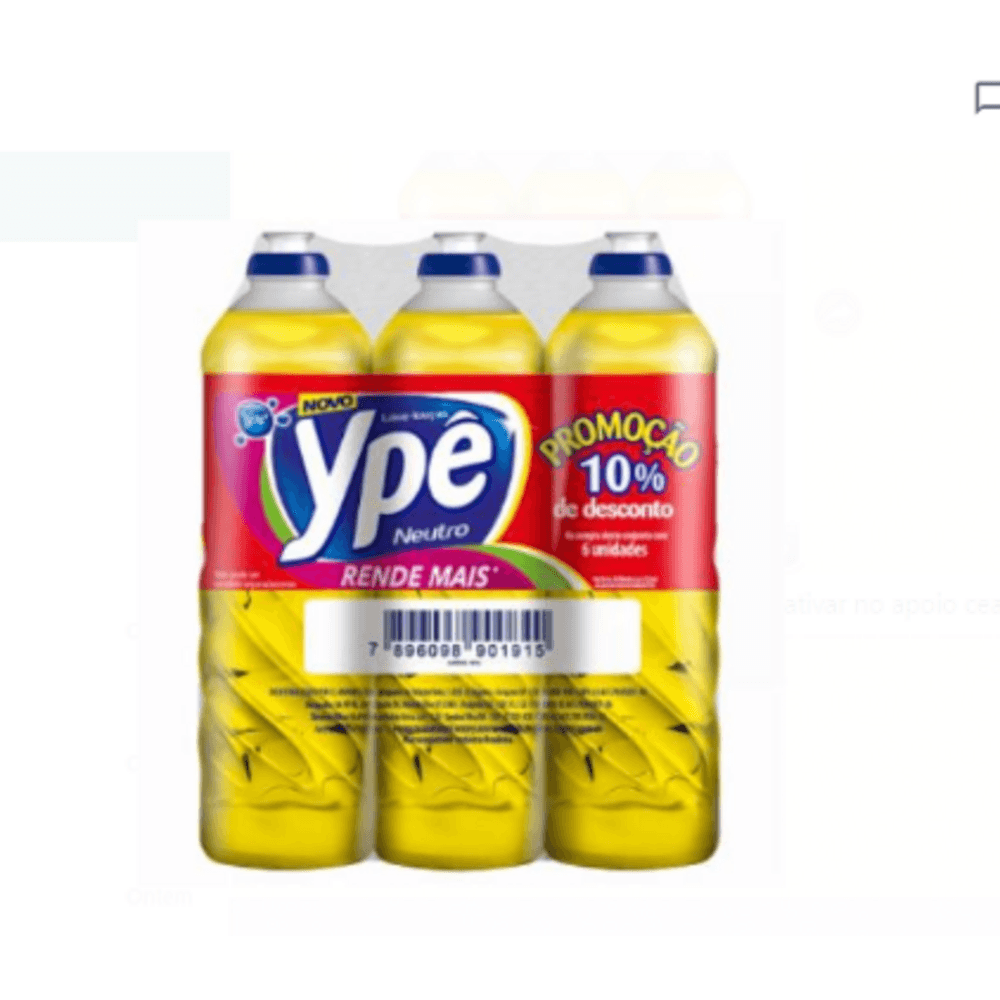Click the 6 unidades text on label
The height and width of the screenshot is (1000, 1000).
click(605, 550)
